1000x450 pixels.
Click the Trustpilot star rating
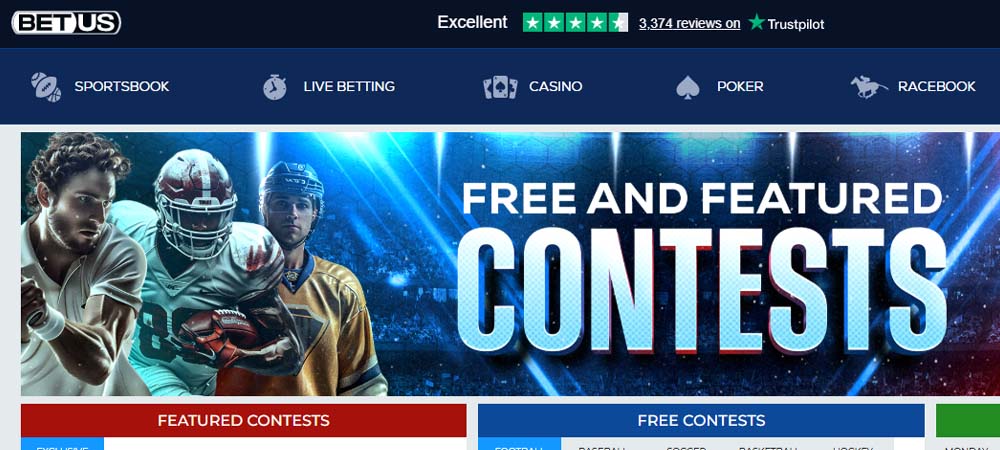click(x=575, y=22)
